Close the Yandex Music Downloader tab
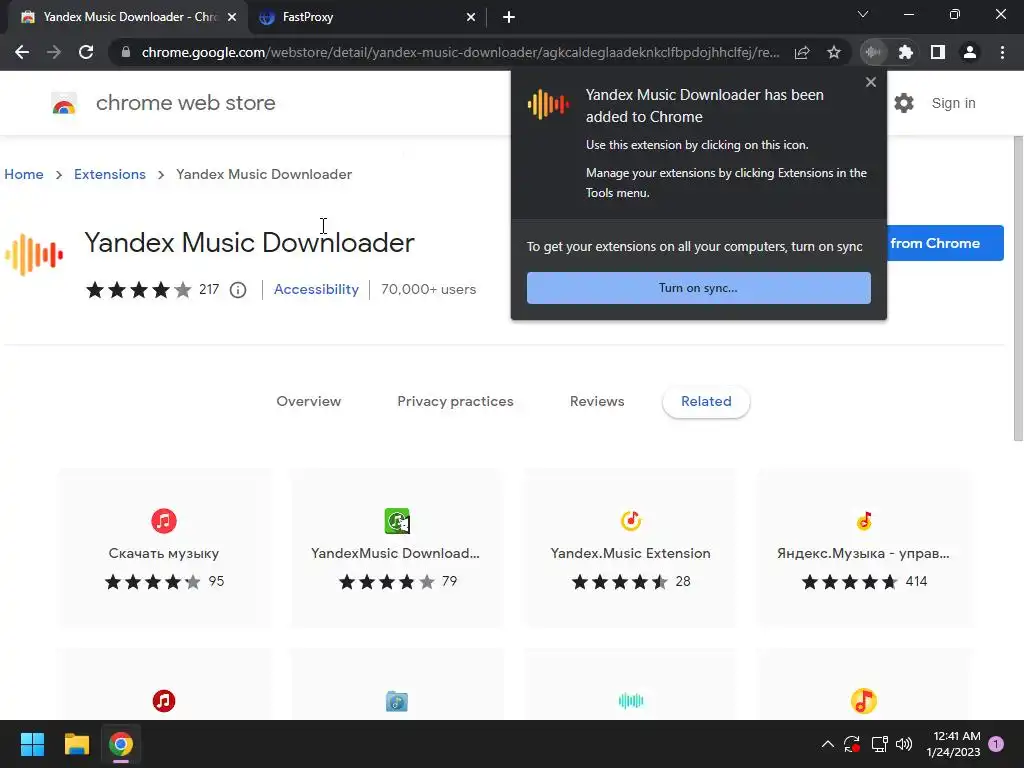Viewport: 1024px width, 768px height. tap(232, 18)
